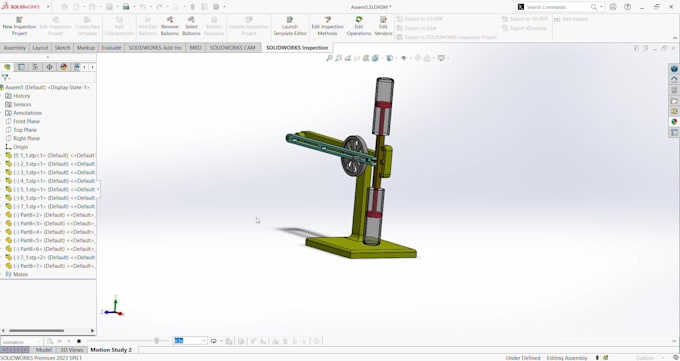Select Part8<2> component in tree
The image size is (680, 361).
point(50,215)
